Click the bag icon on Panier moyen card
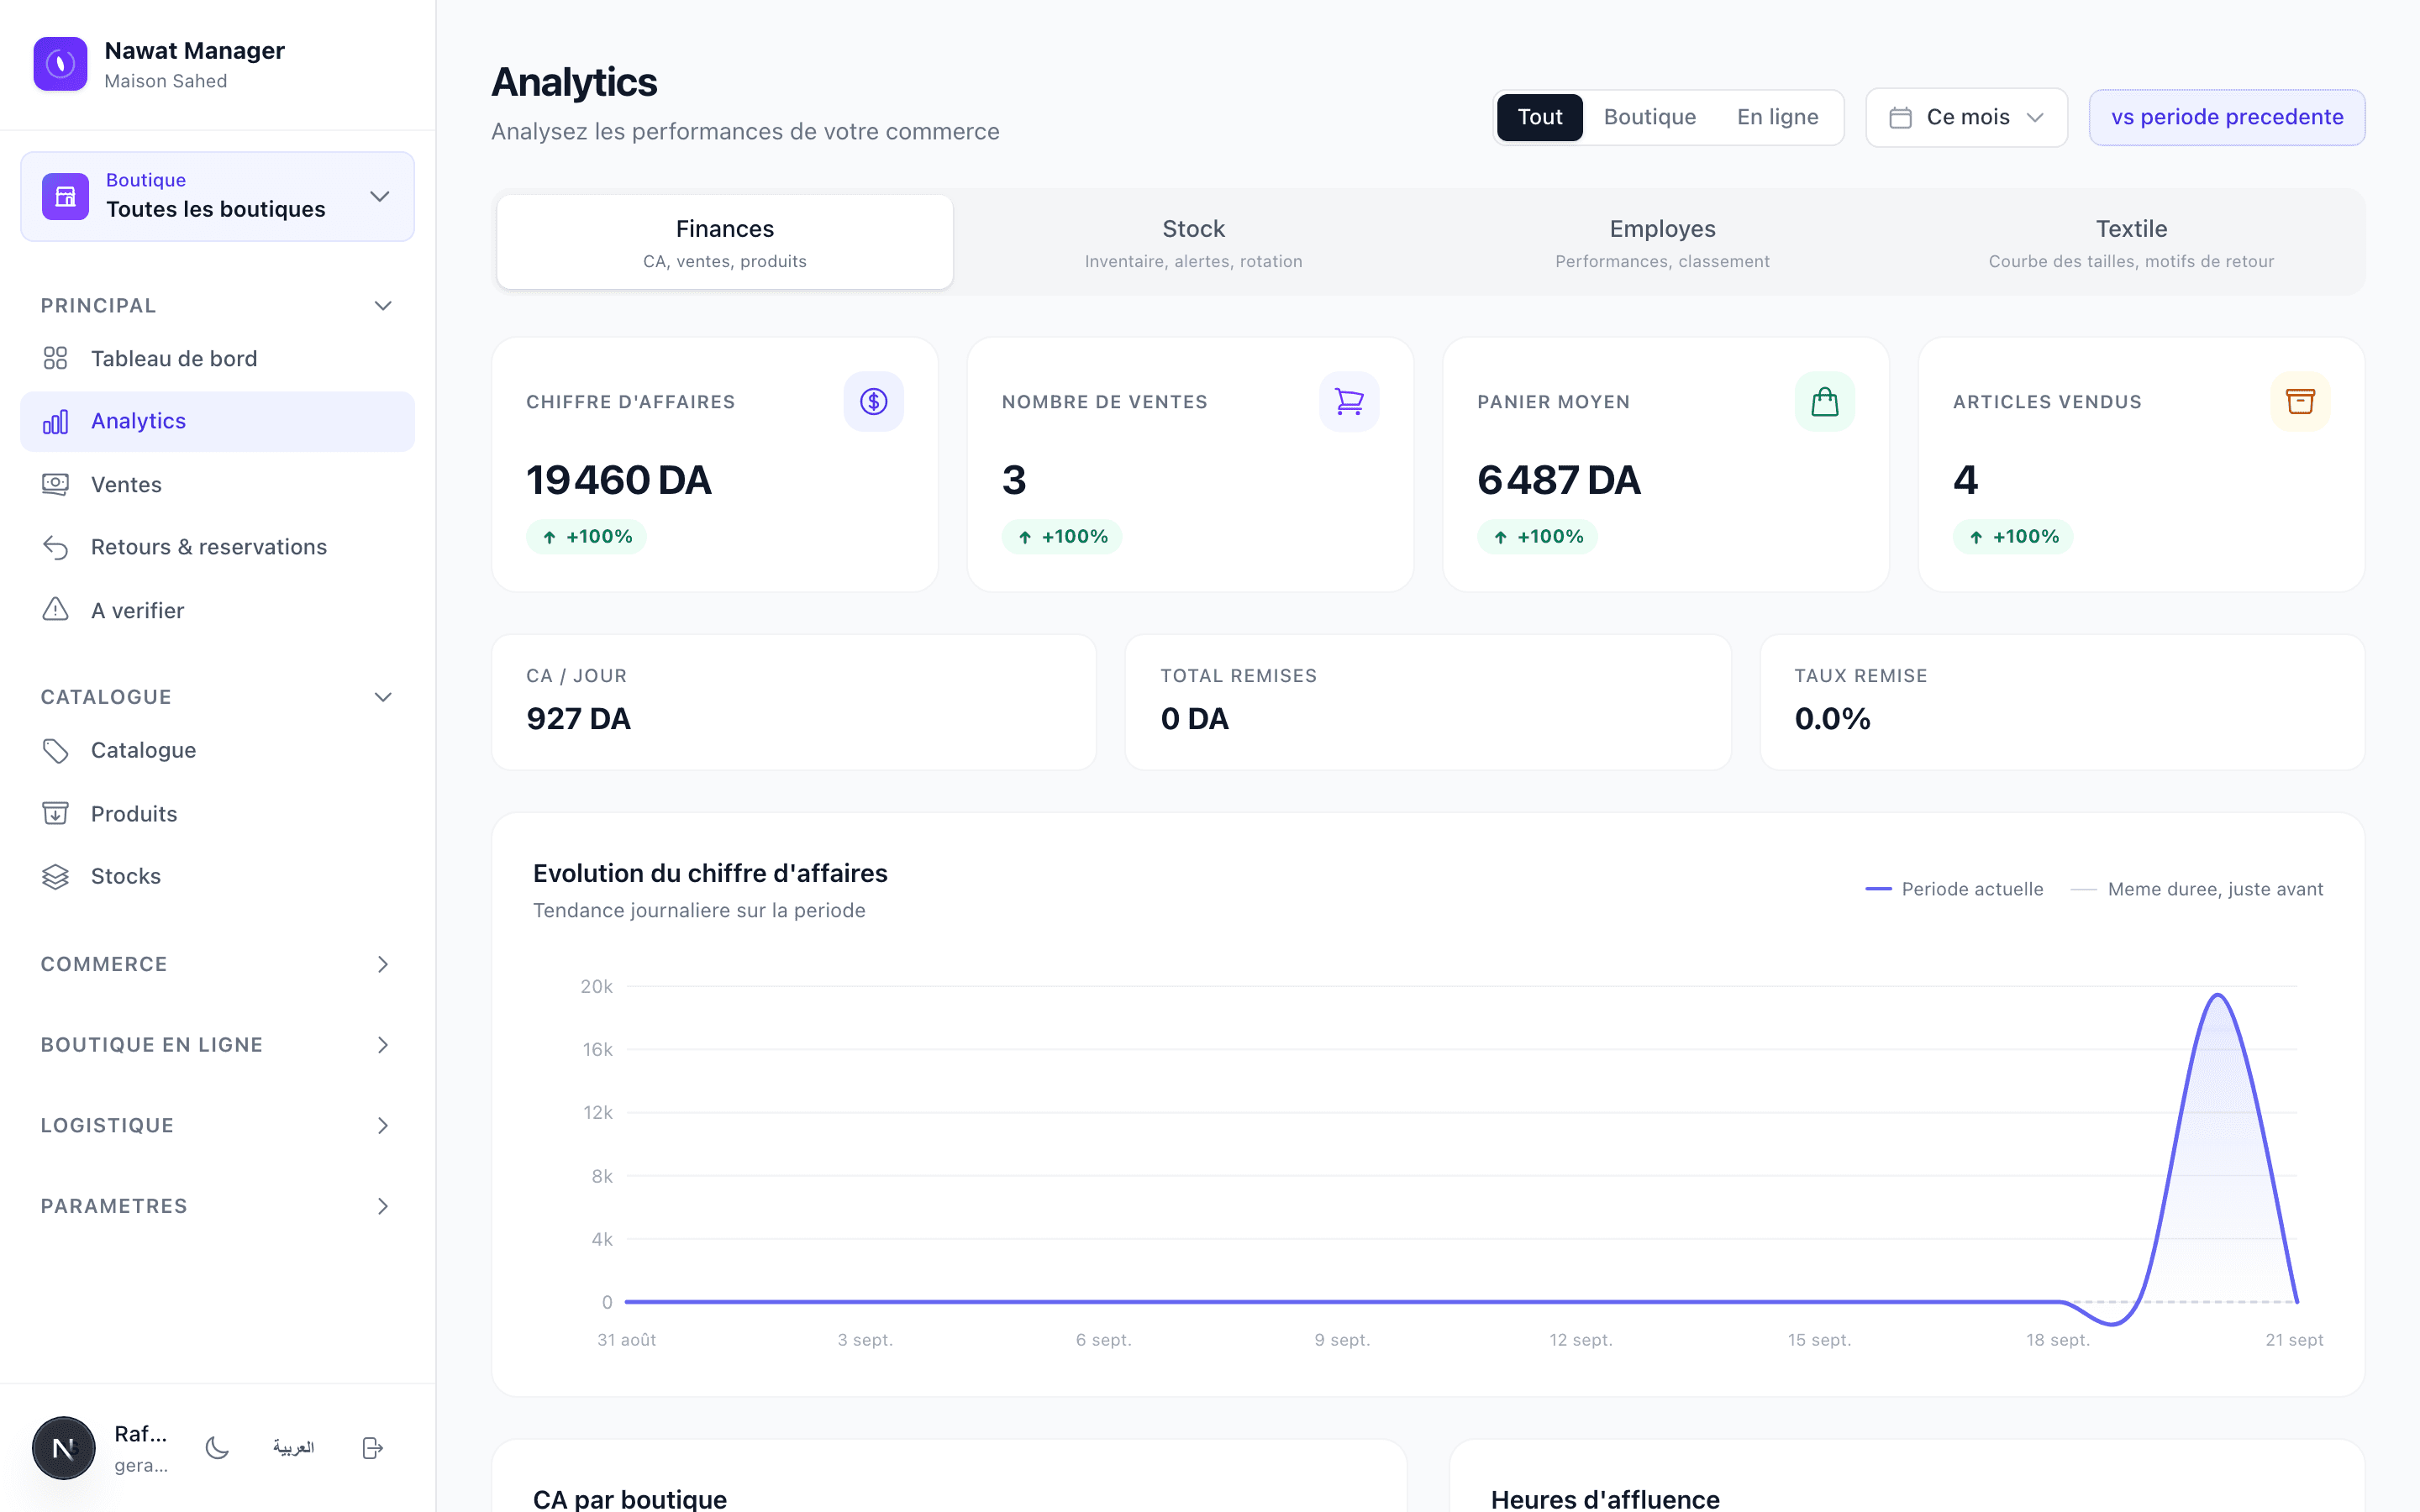The image size is (2420, 1512). (1825, 402)
